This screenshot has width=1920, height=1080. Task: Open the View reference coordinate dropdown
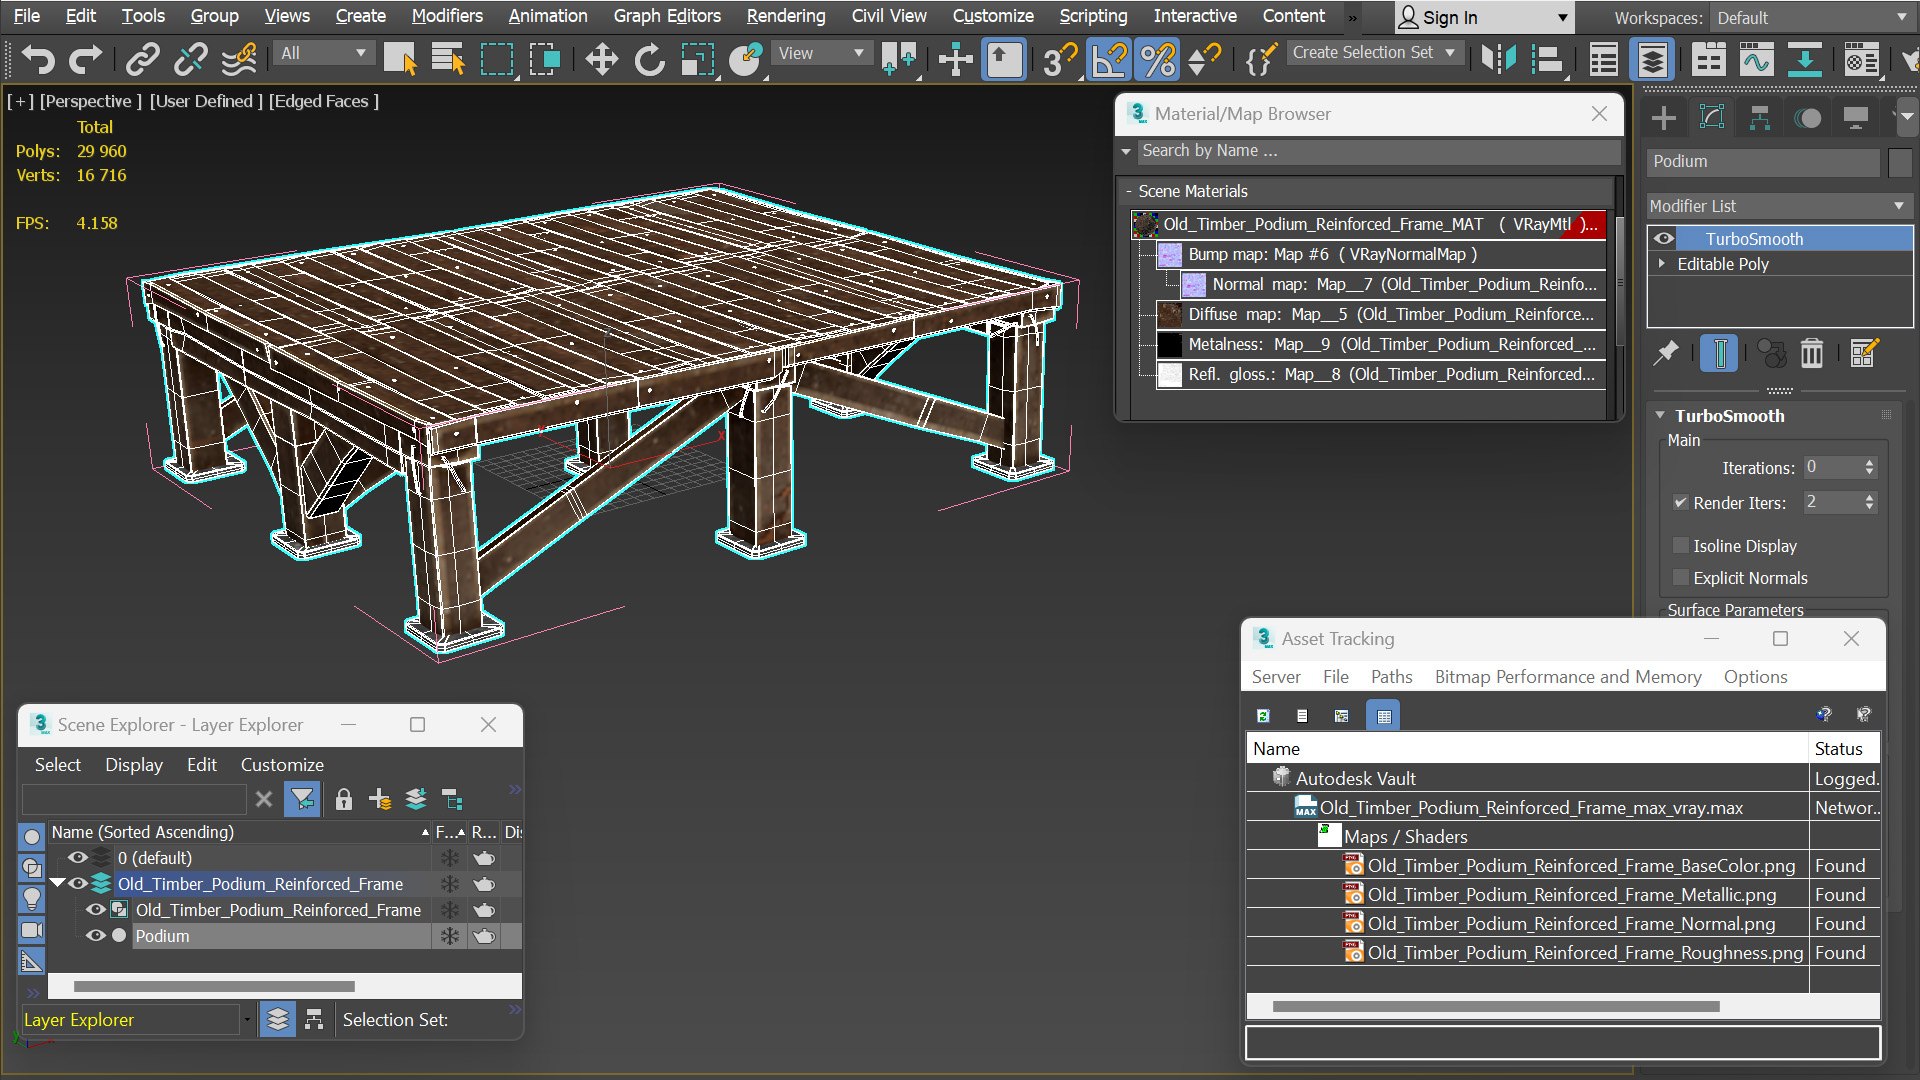[820, 53]
